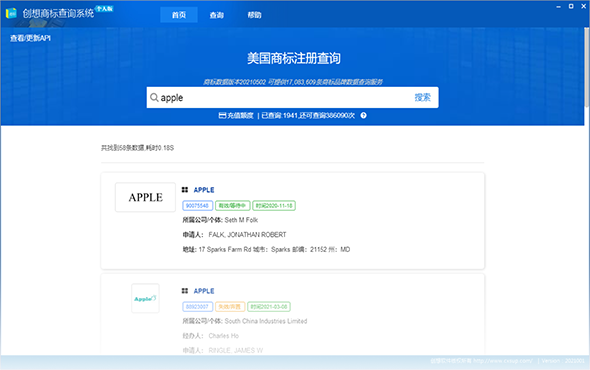Screen dimensions: 590x370
Task: Click the help question mark icon
Action: coord(363,116)
